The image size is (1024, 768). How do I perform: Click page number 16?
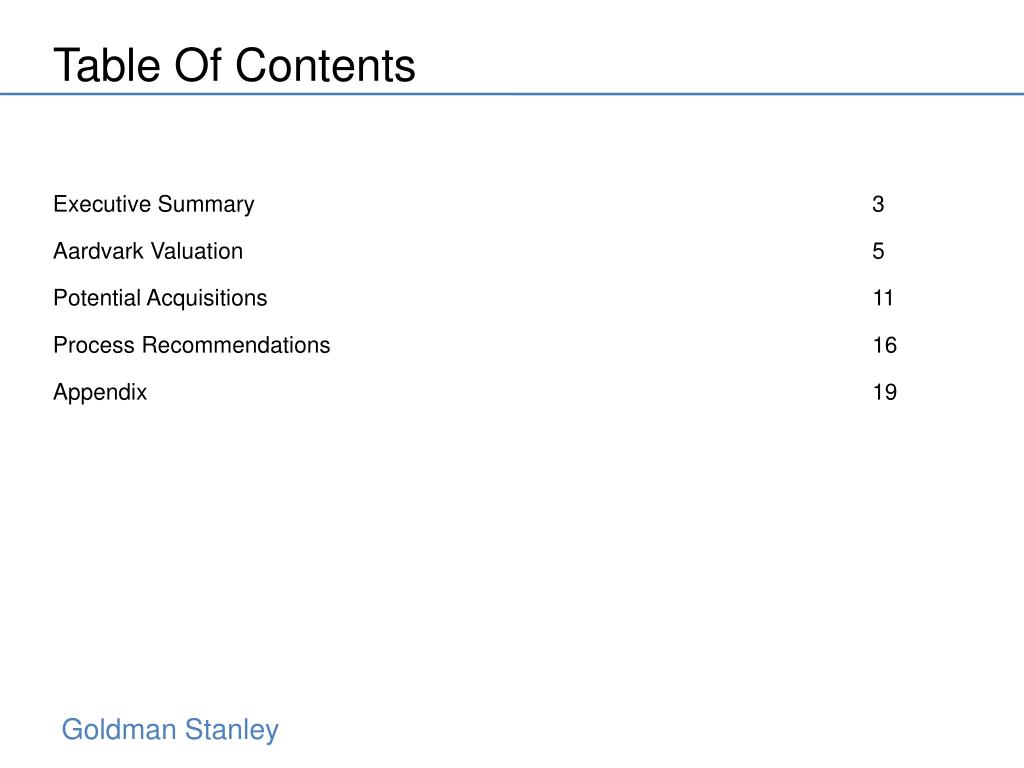point(885,345)
